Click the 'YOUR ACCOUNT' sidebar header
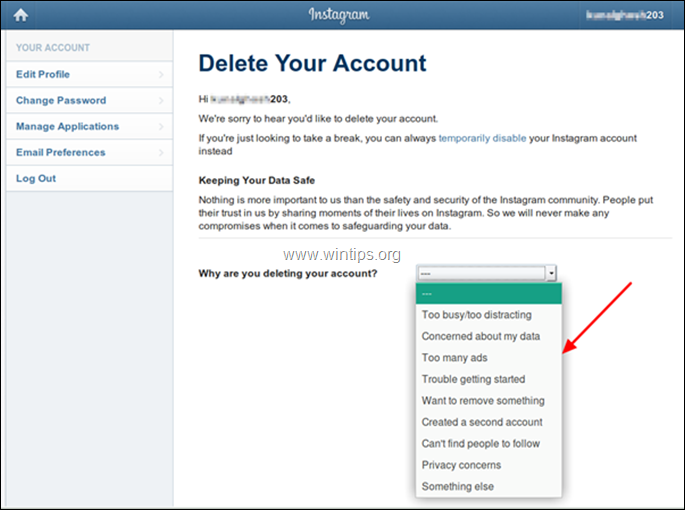The image size is (685, 510). pyautogui.click(x=53, y=48)
